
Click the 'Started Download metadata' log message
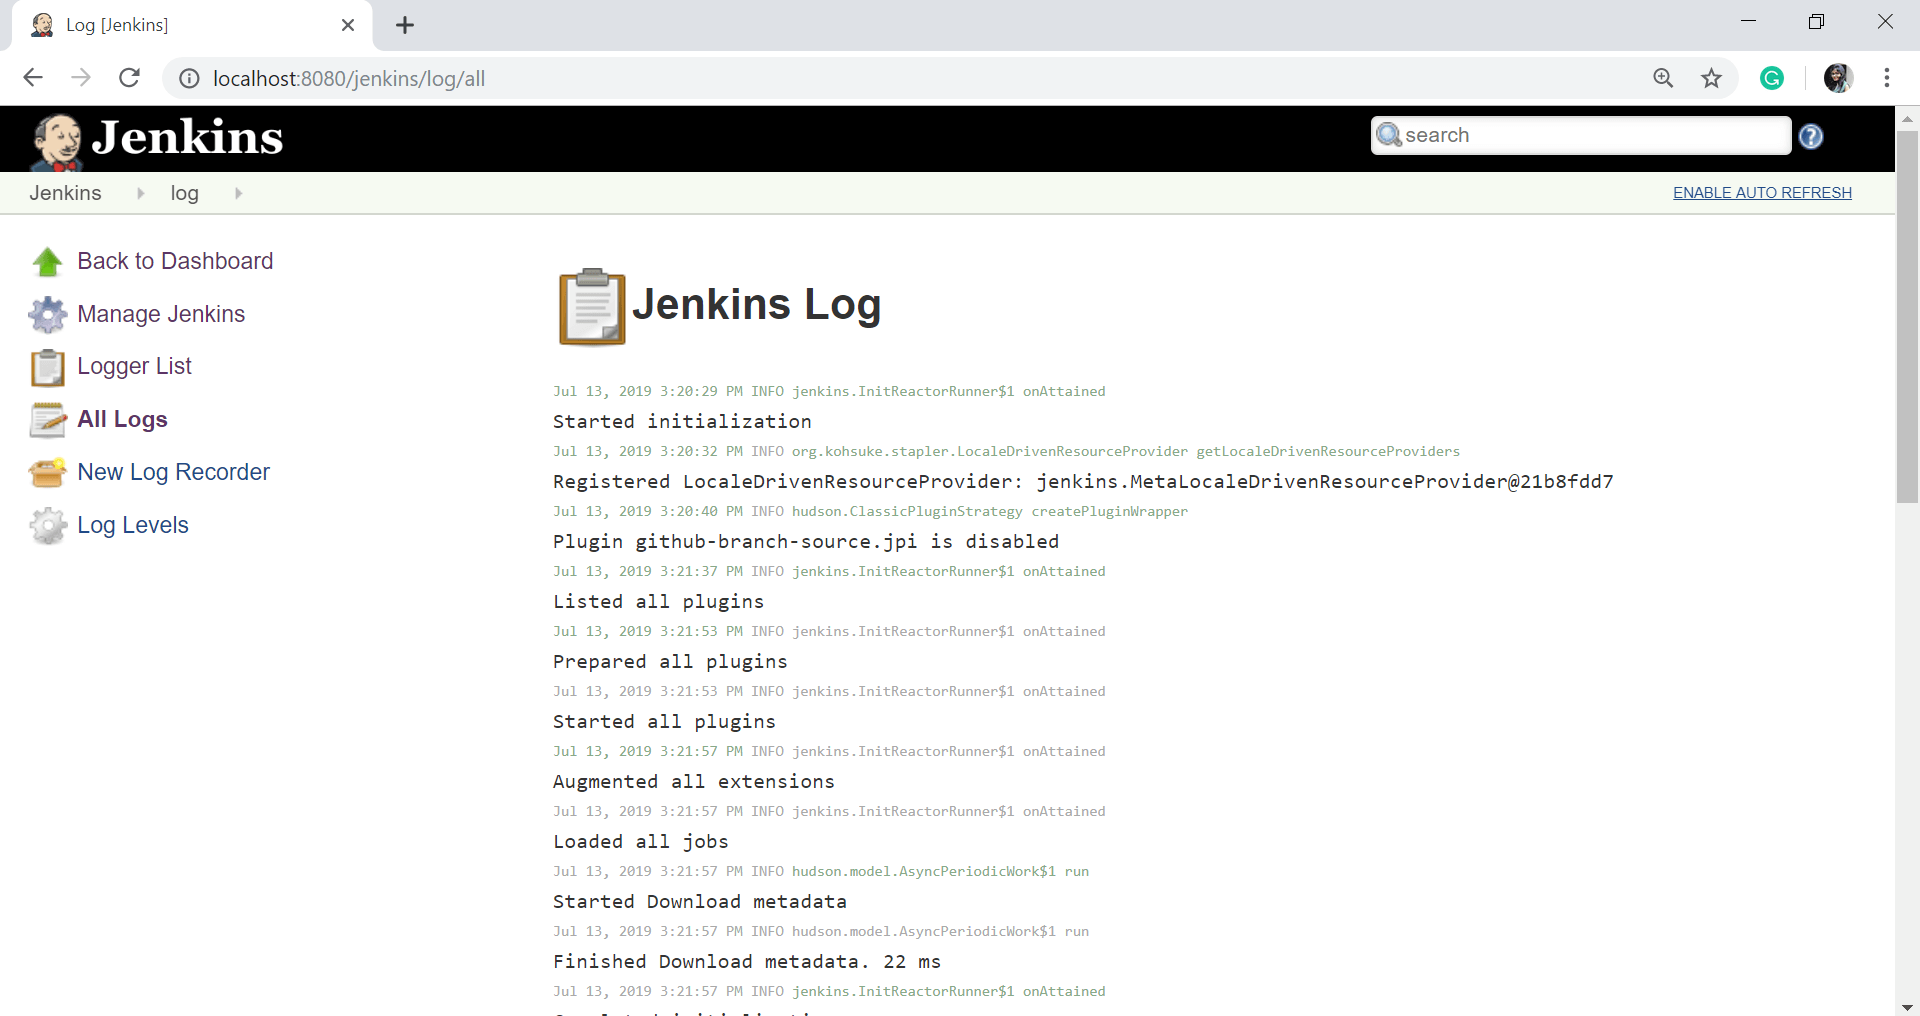(x=700, y=901)
